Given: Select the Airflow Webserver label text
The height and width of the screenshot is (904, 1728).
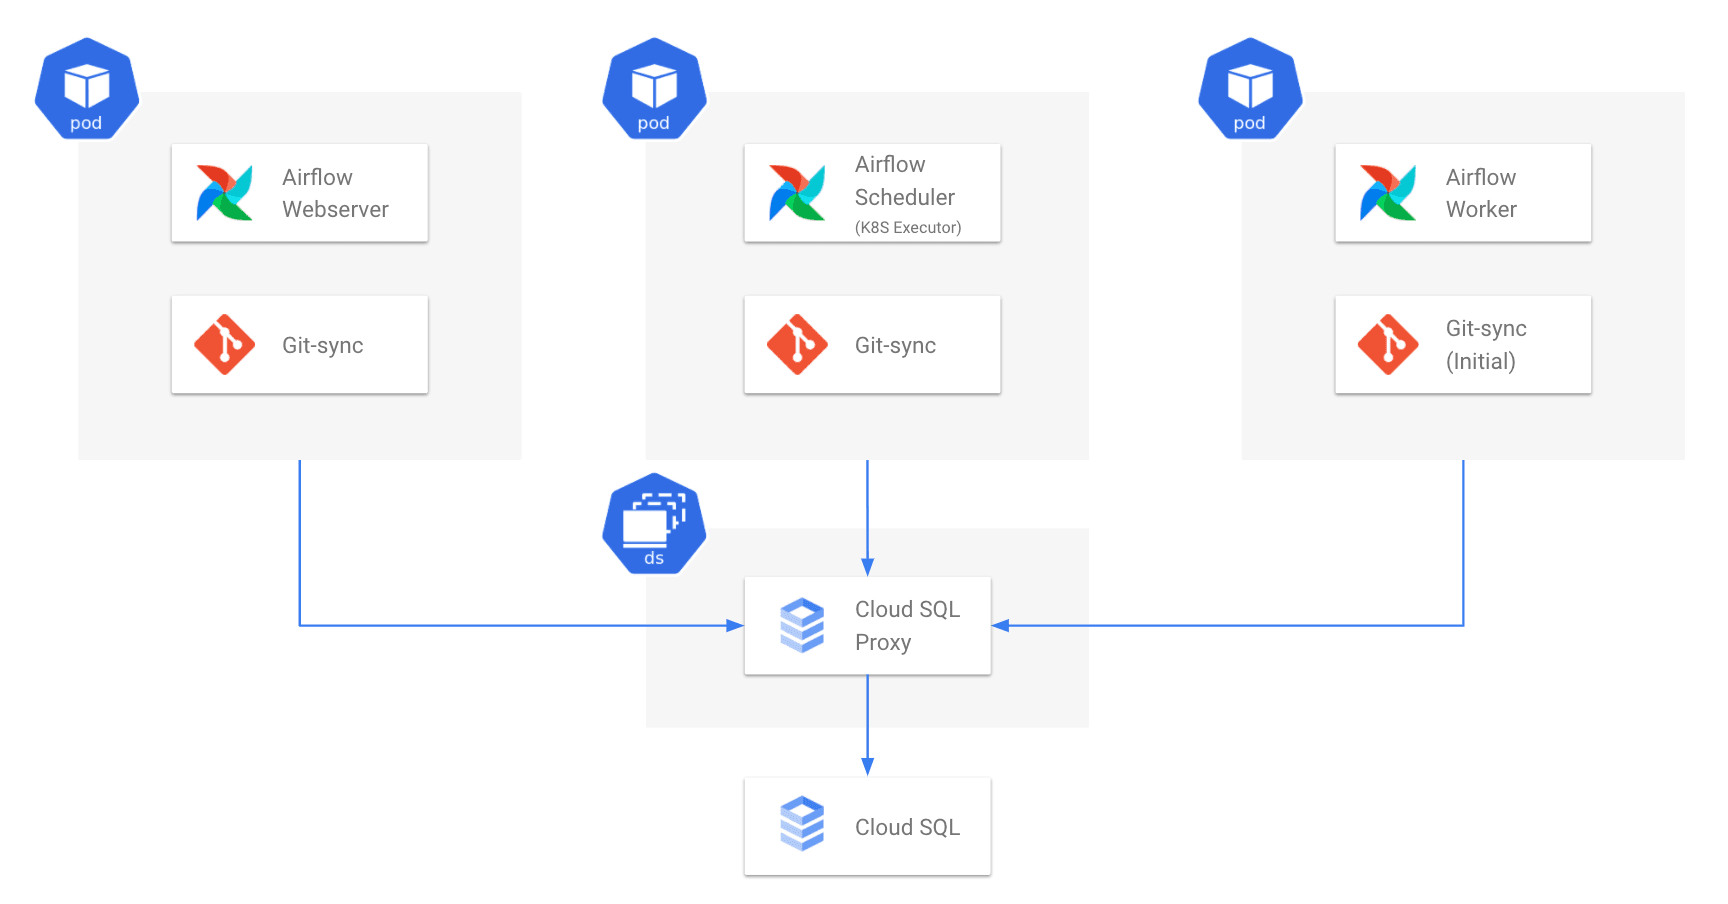Looking at the screenshot, I should coord(335,193).
